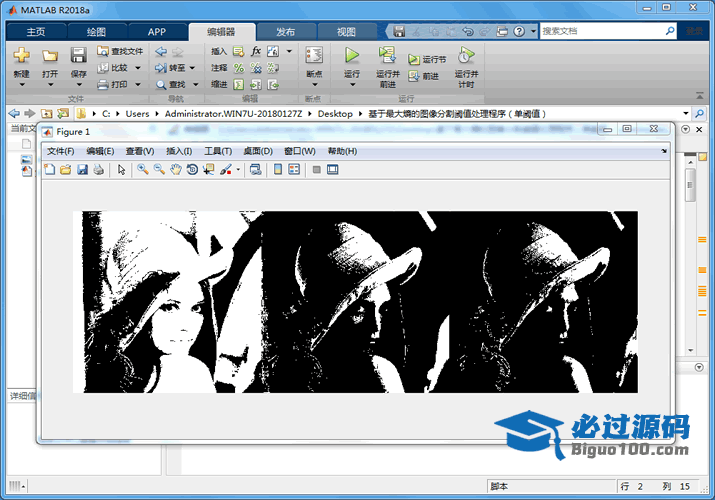
Task: Toggle the brush data tool
Action: [x=226, y=170]
